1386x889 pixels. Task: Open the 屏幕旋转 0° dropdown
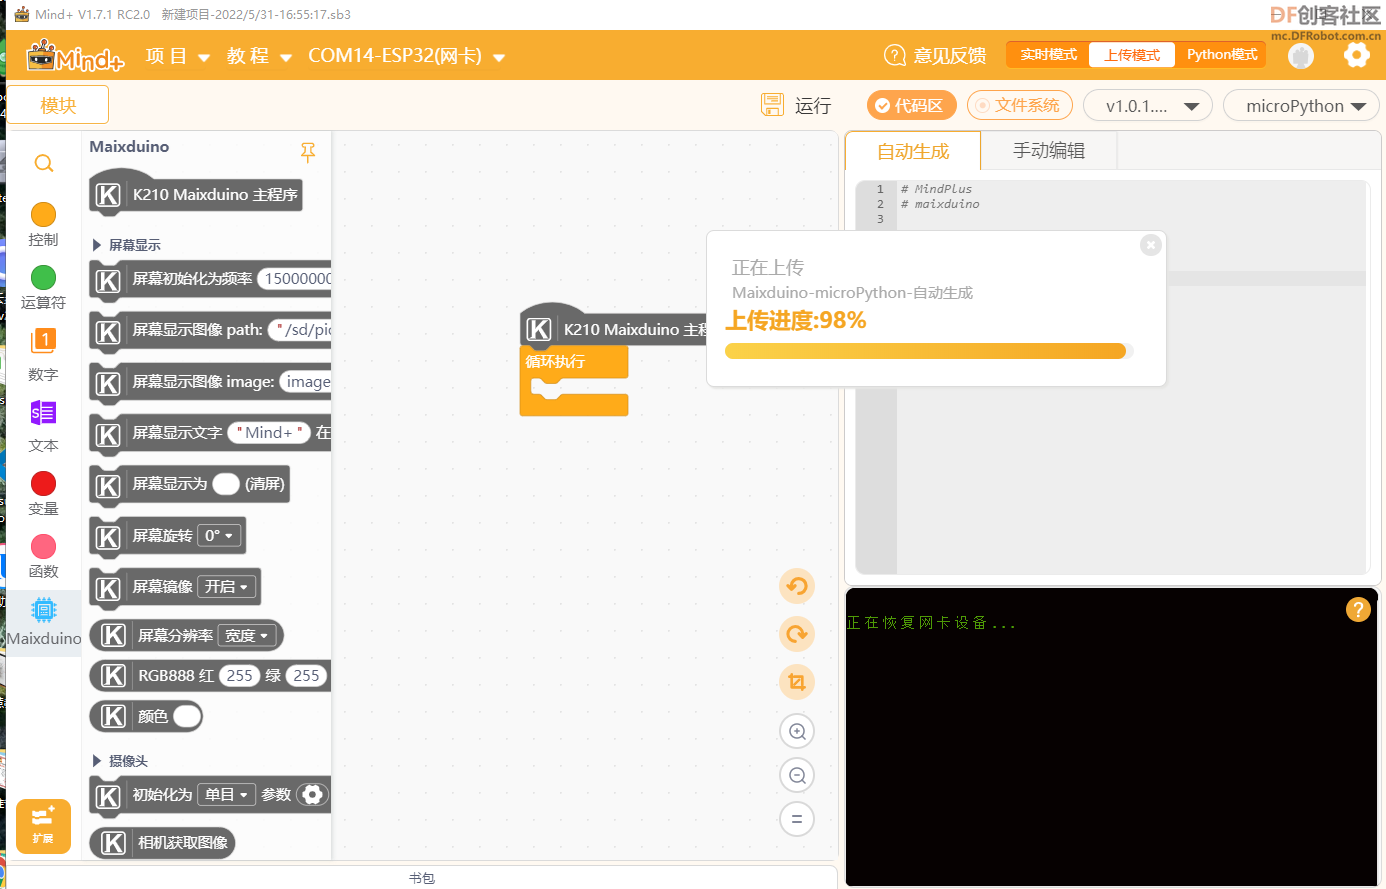[219, 536]
